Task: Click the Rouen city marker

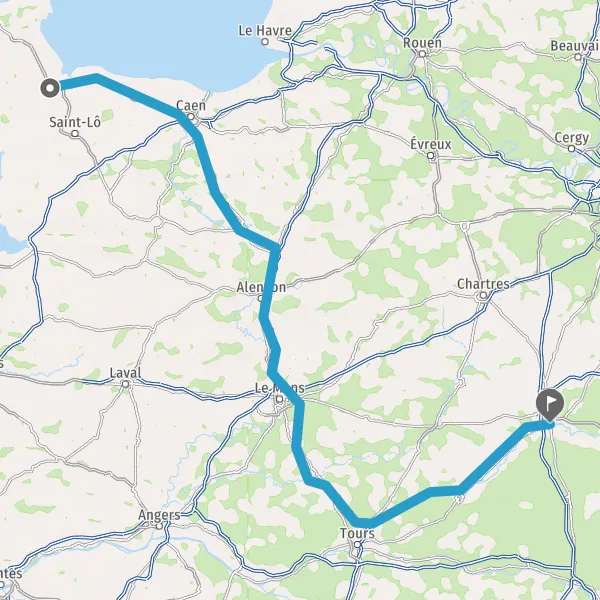Action: point(422,54)
